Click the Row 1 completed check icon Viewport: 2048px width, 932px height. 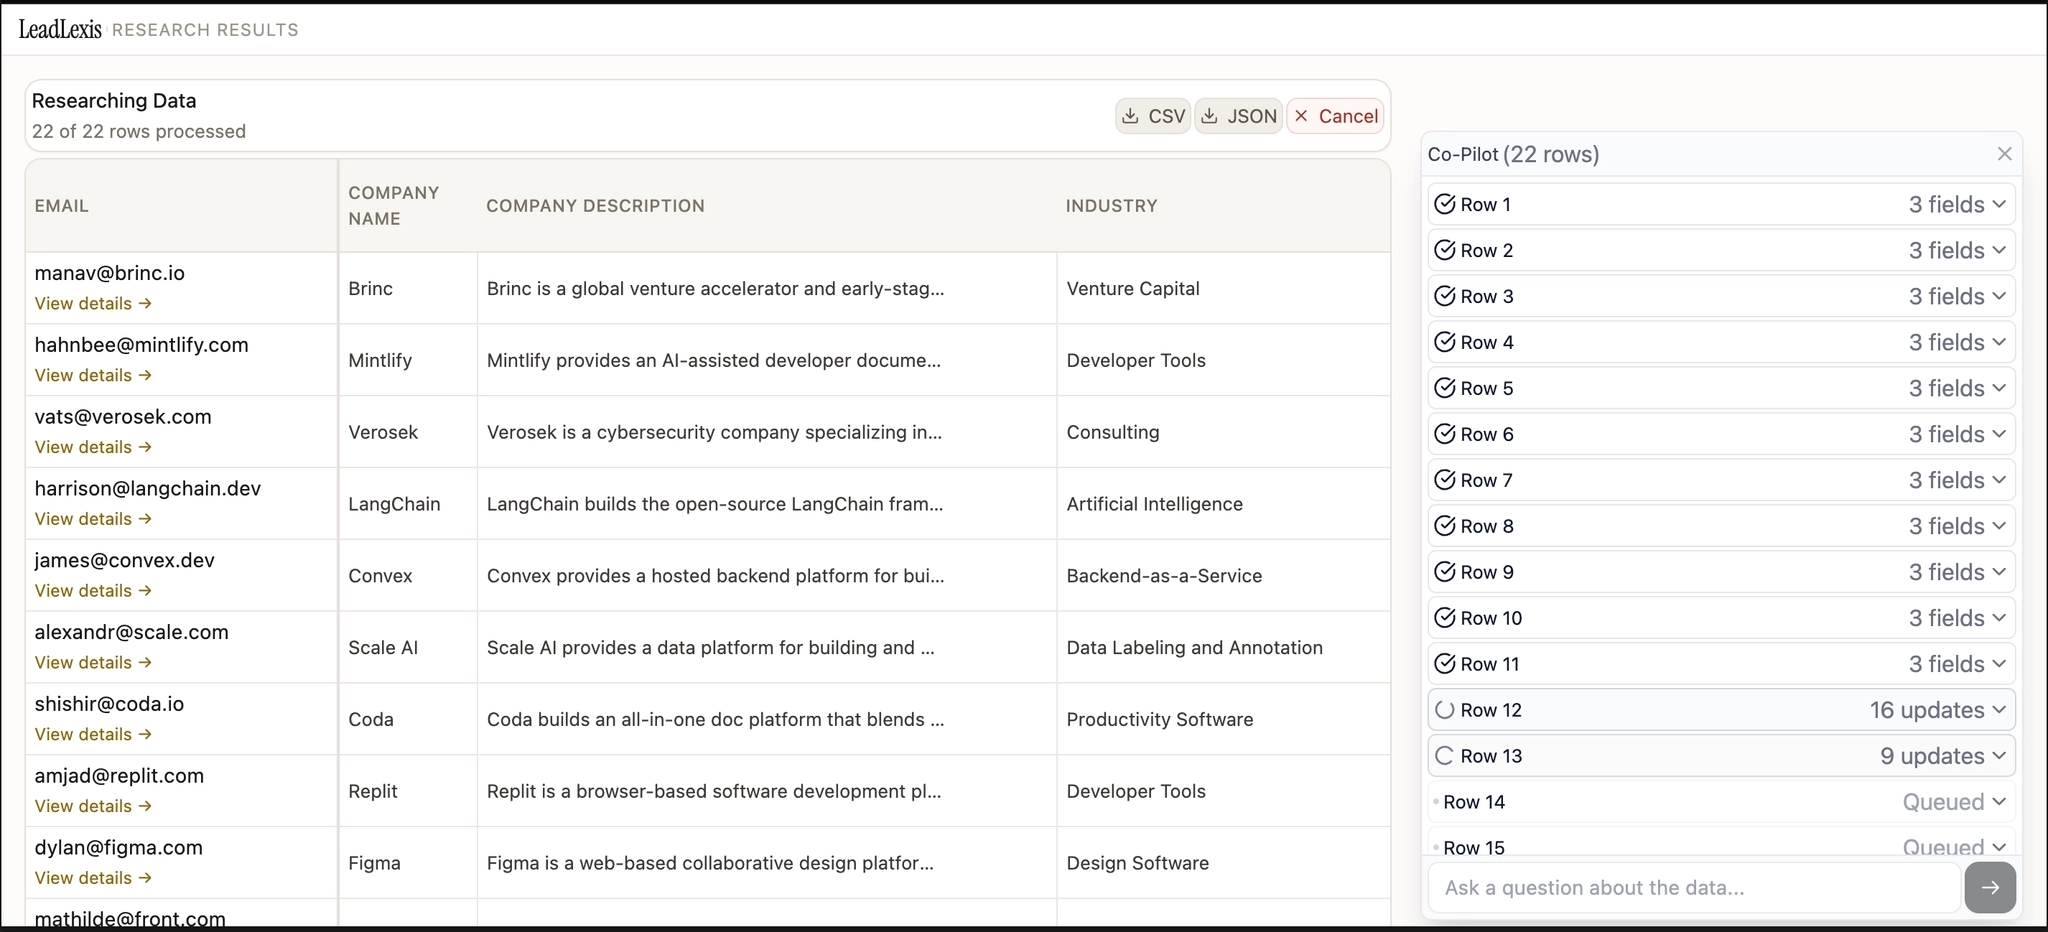(1445, 204)
